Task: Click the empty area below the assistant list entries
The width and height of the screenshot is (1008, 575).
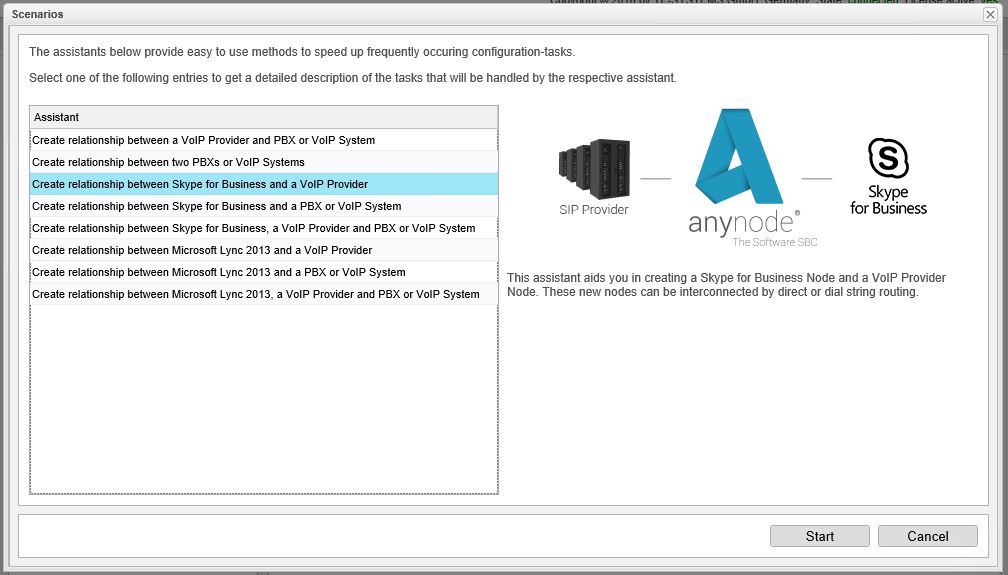Action: (264, 400)
